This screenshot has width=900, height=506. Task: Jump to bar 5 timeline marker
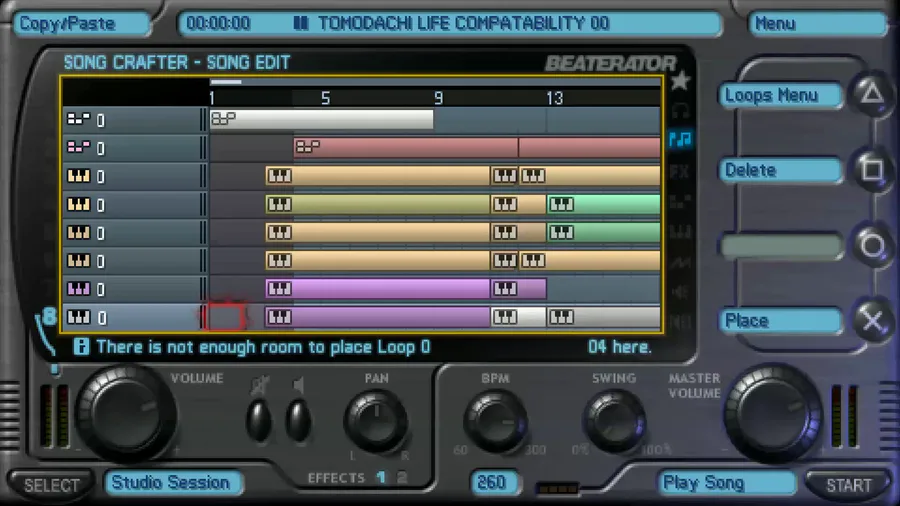coord(325,99)
